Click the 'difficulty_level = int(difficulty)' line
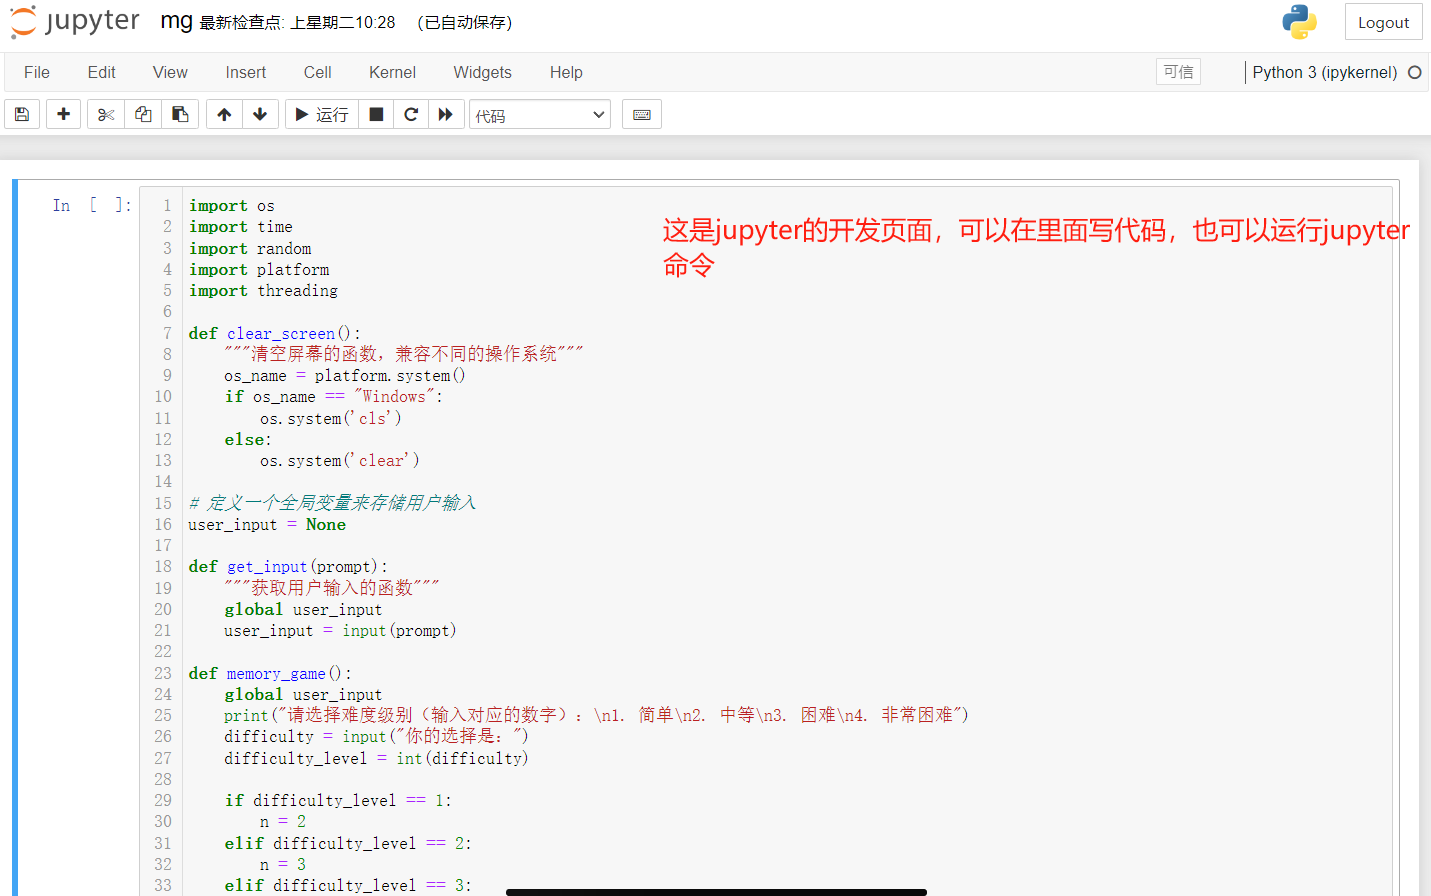This screenshot has height=896, width=1431. 376,759
